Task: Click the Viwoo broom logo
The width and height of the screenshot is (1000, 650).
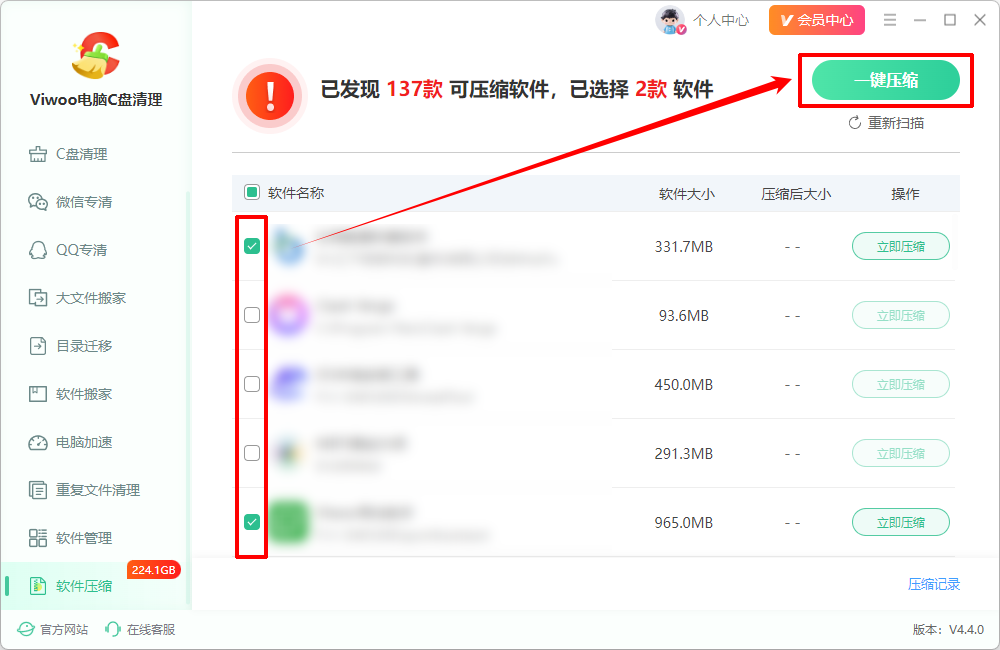Action: click(x=96, y=55)
